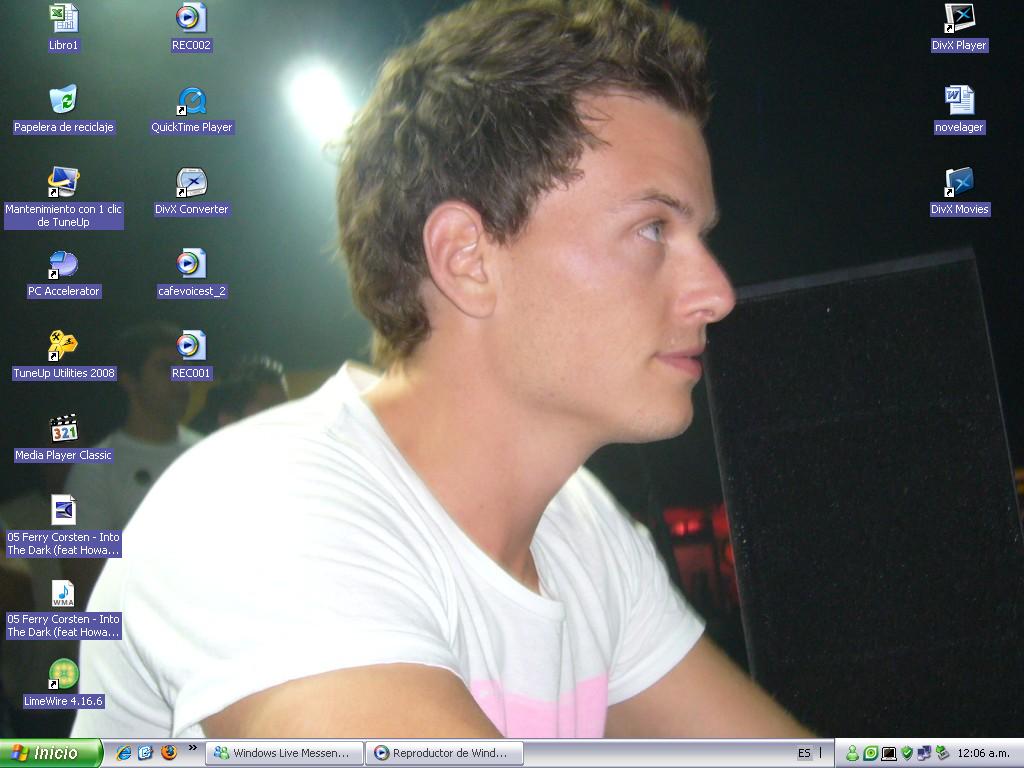The width and height of the screenshot is (1024, 768).
Task: Open LimeWire 4.16.6 shortcut
Action: tap(63, 674)
